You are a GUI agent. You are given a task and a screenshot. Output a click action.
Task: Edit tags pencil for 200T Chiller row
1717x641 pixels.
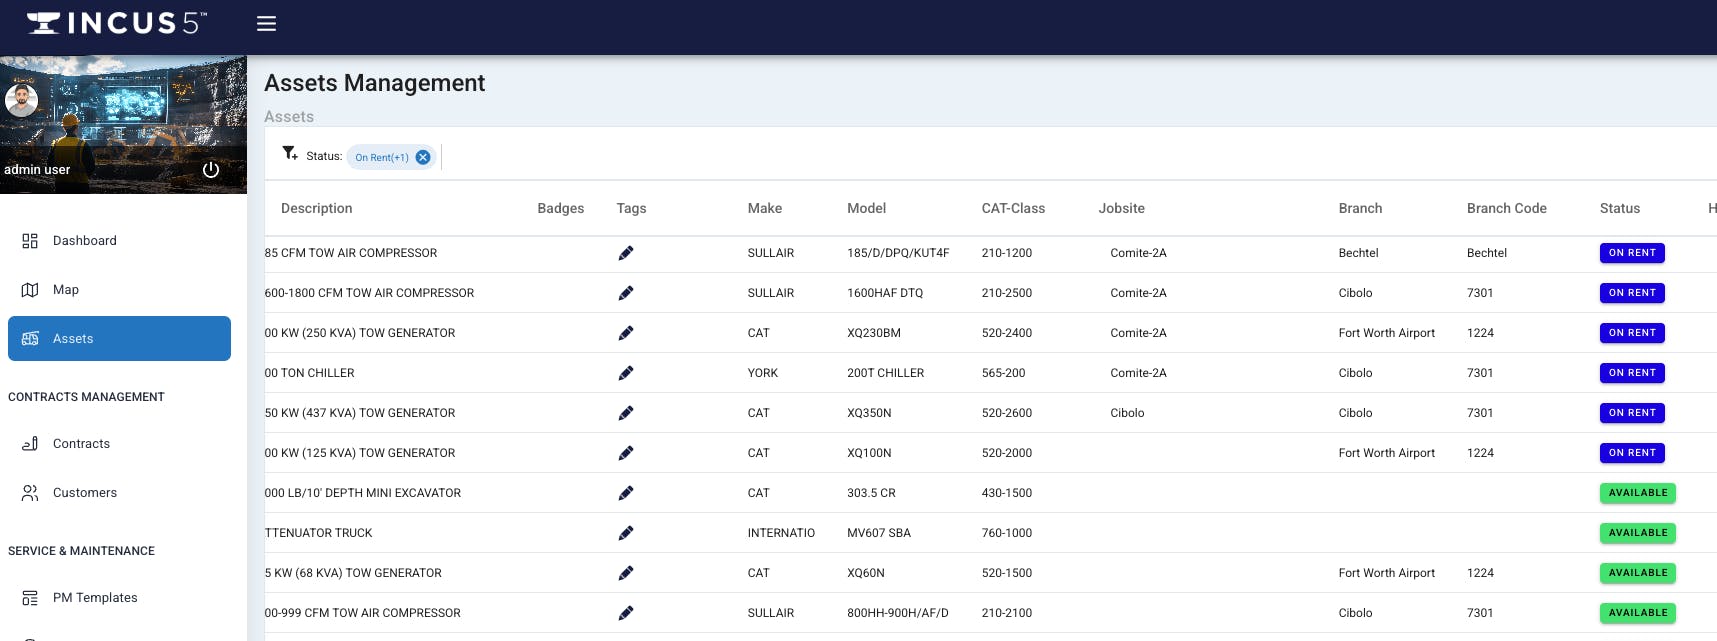[x=626, y=373]
